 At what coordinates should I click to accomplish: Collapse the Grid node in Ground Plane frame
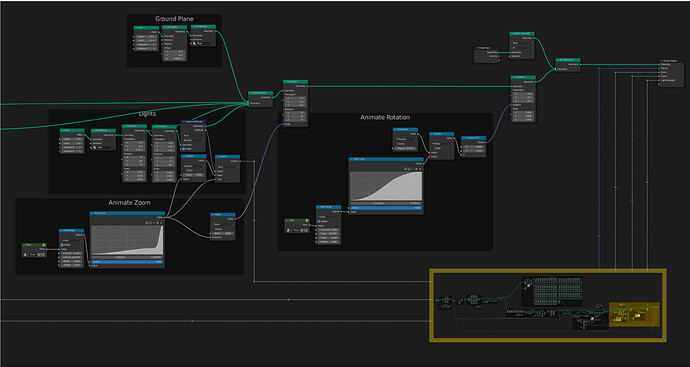[136, 28]
